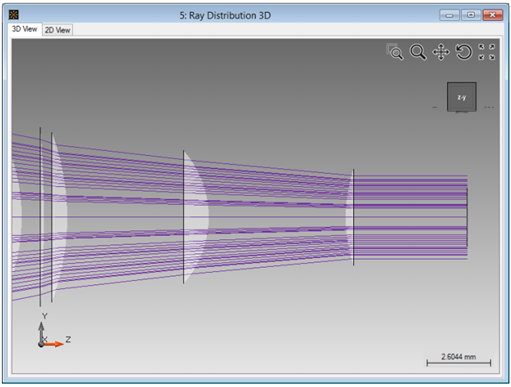This screenshot has width=511, height=387.
Task: Click the Y axis arrow on the triad
Action: [41, 332]
